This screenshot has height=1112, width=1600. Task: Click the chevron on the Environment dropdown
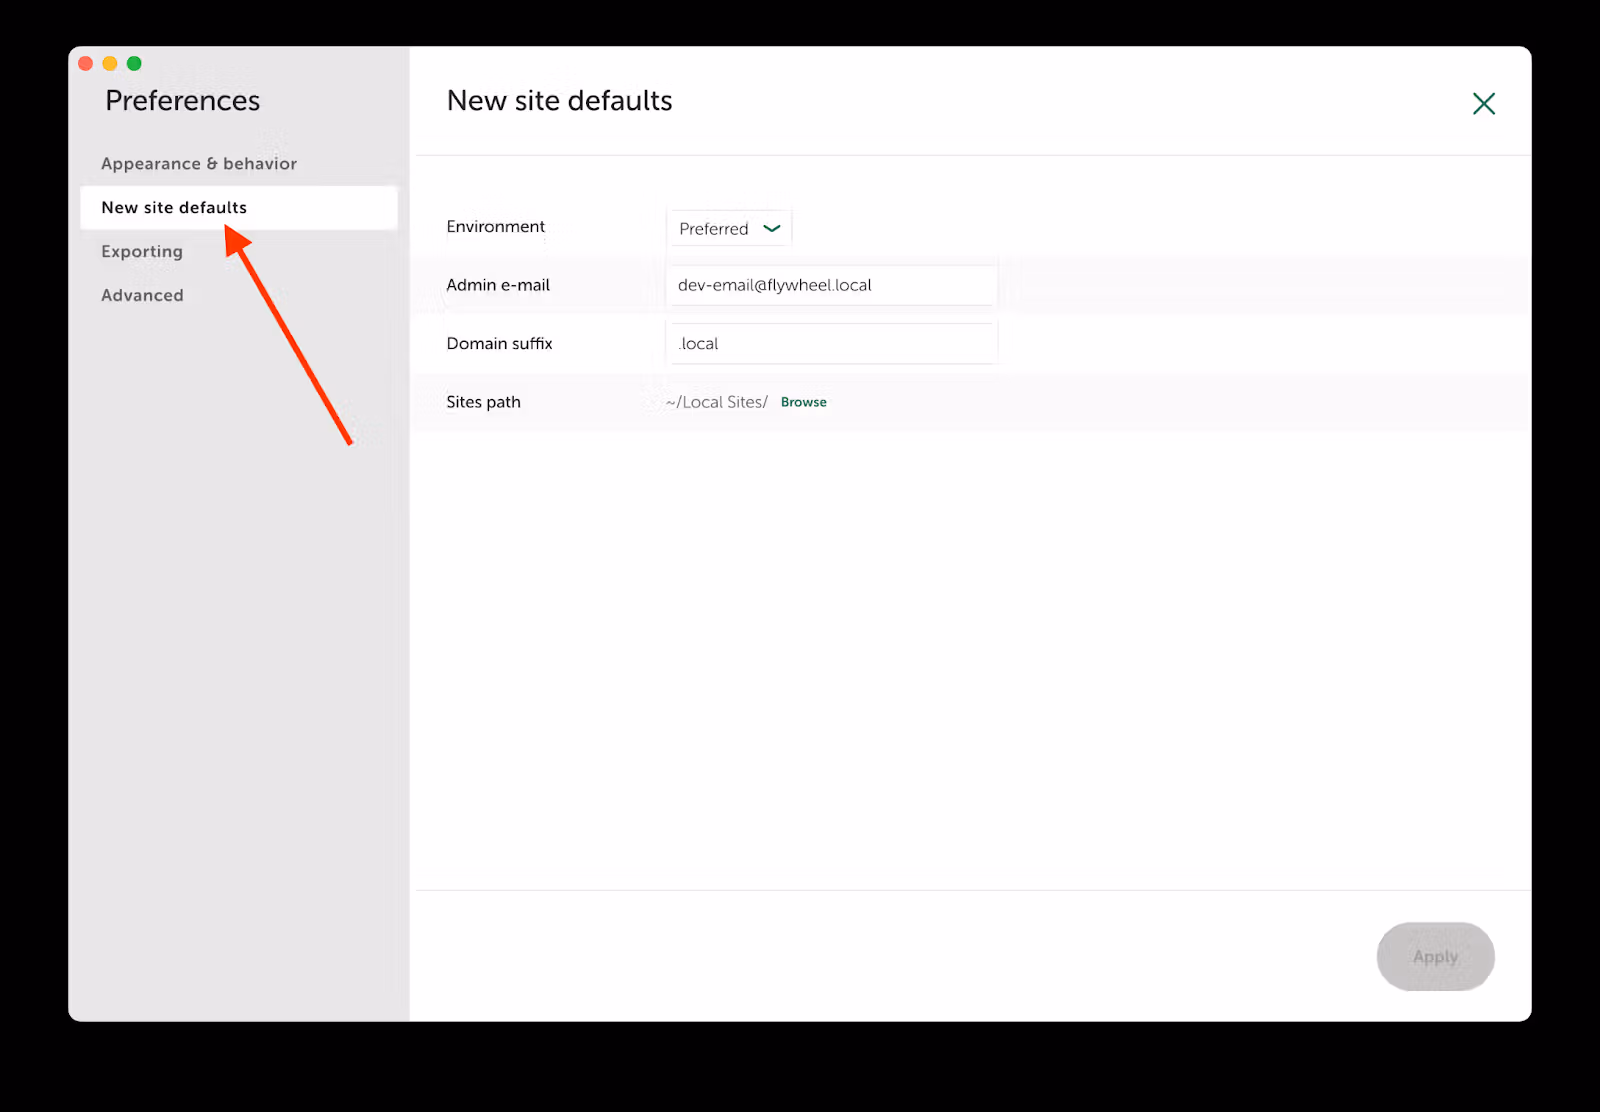point(771,228)
